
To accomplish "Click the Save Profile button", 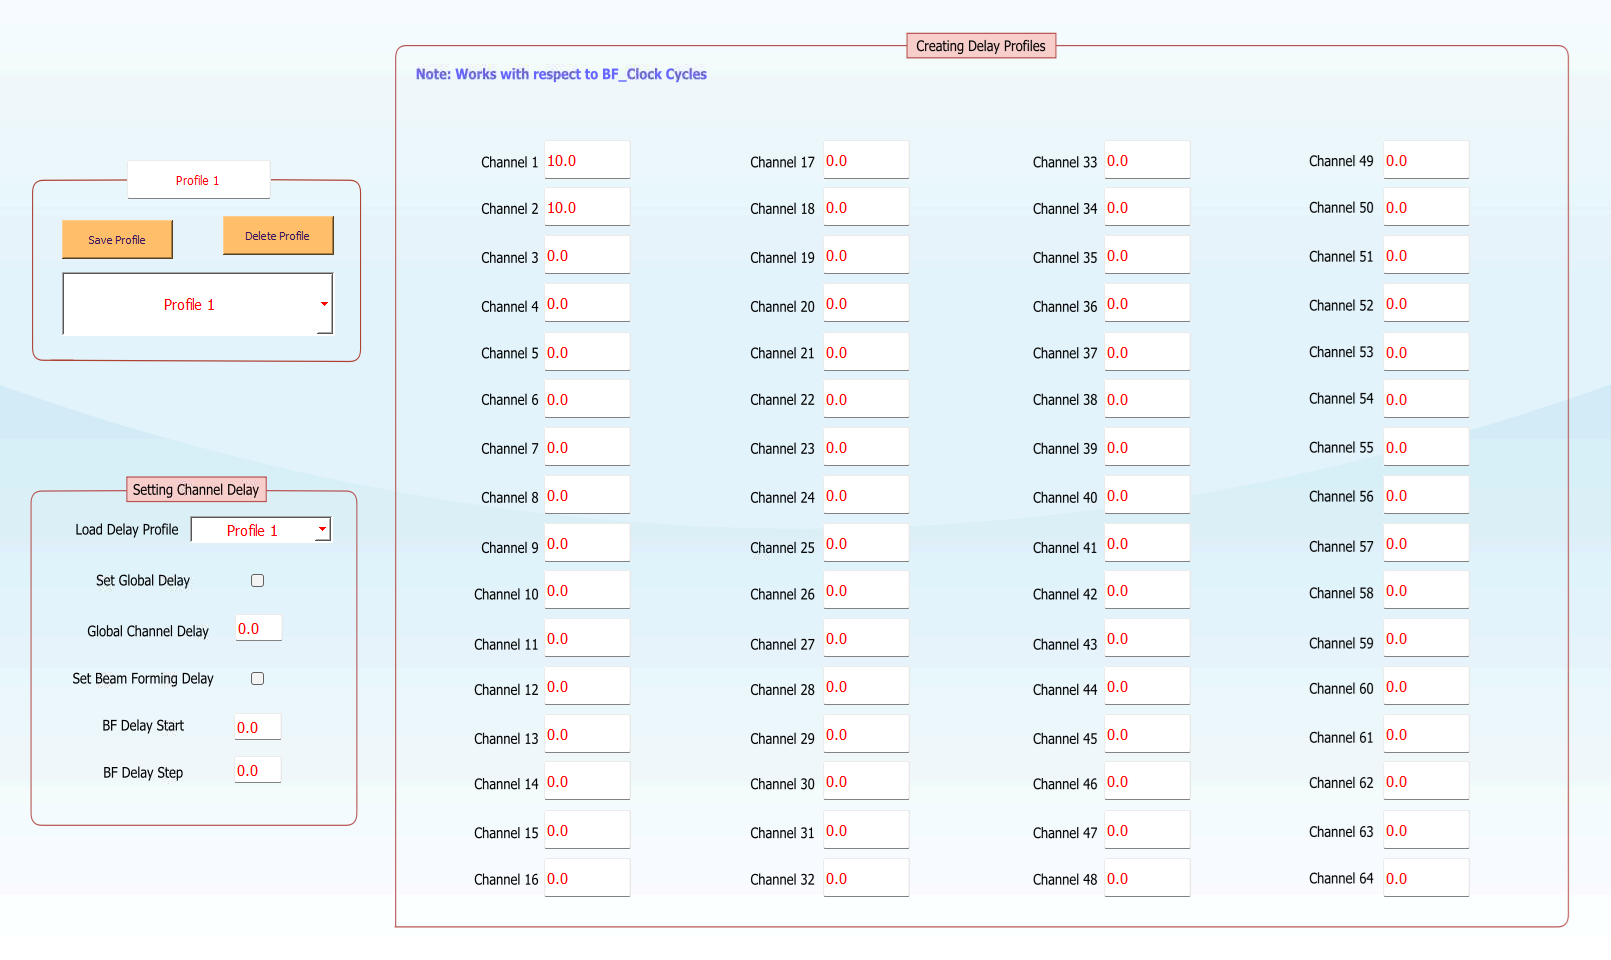I will 117,239.
